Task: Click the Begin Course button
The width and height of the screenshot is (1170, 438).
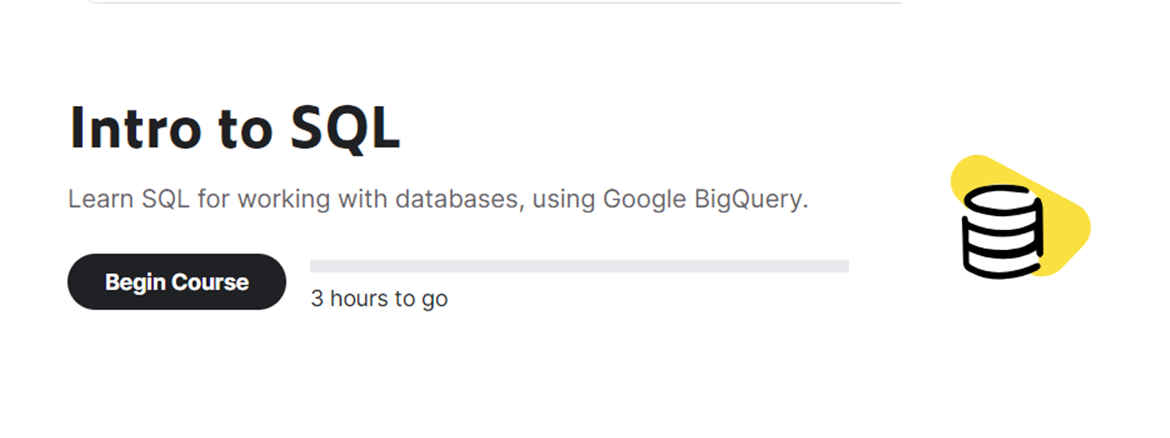Action: coord(177,282)
